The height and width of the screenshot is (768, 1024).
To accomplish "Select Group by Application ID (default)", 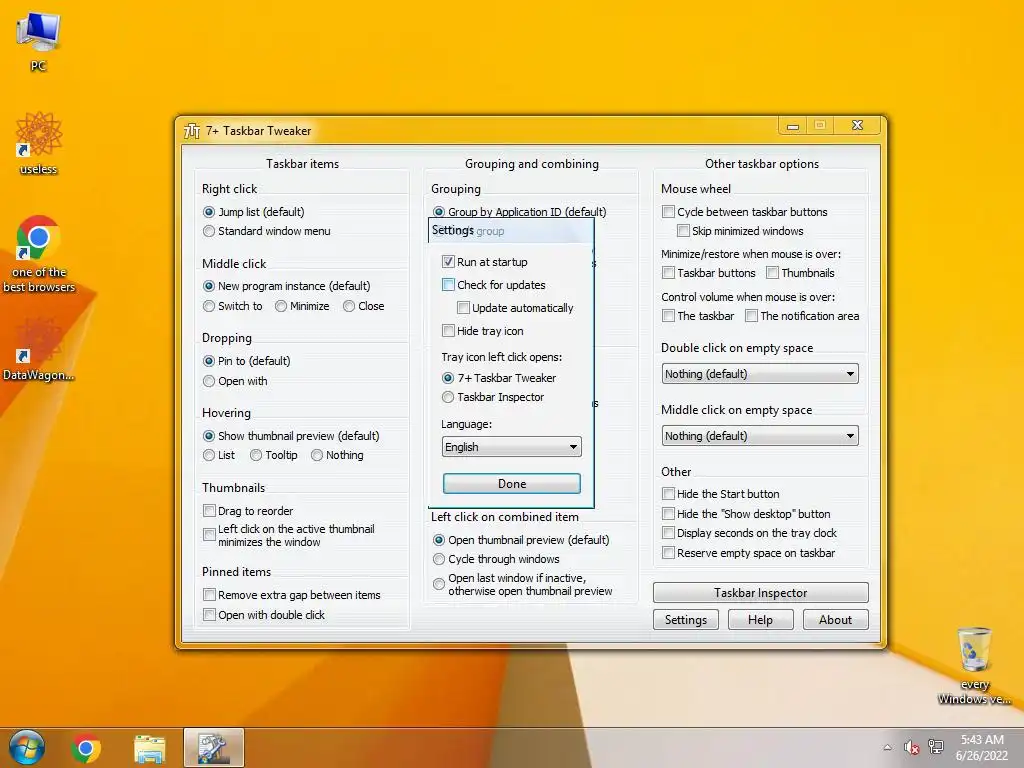I will pos(439,212).
